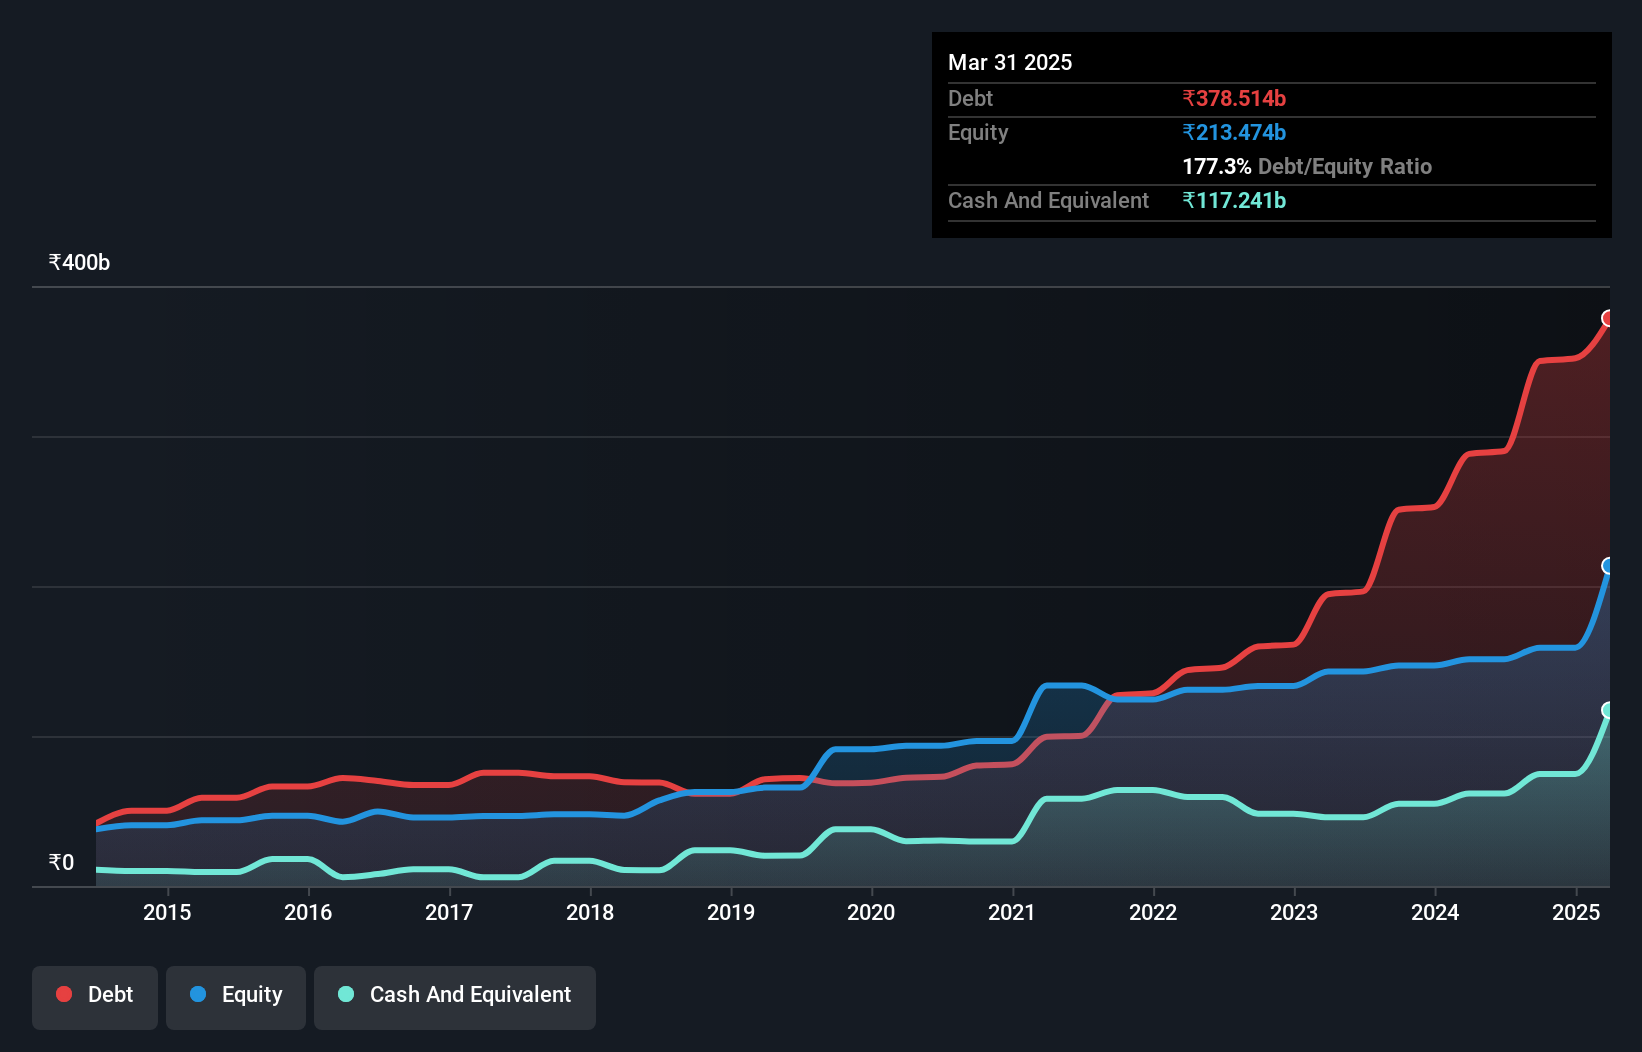This screenshot has height=1052, width=1642.
Task: Click the Mar 31 2025 tooltip date
Action: (x=1010, y=62)
